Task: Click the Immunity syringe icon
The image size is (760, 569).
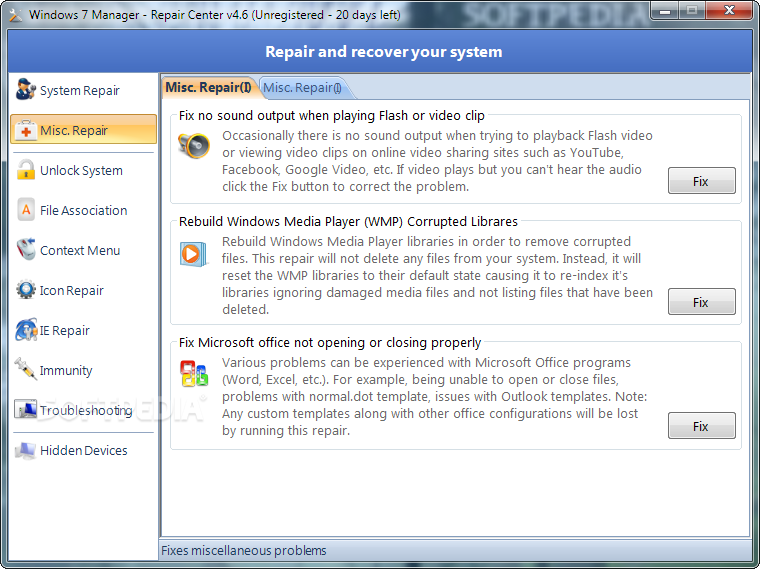Action: click(x=25, y=370)
